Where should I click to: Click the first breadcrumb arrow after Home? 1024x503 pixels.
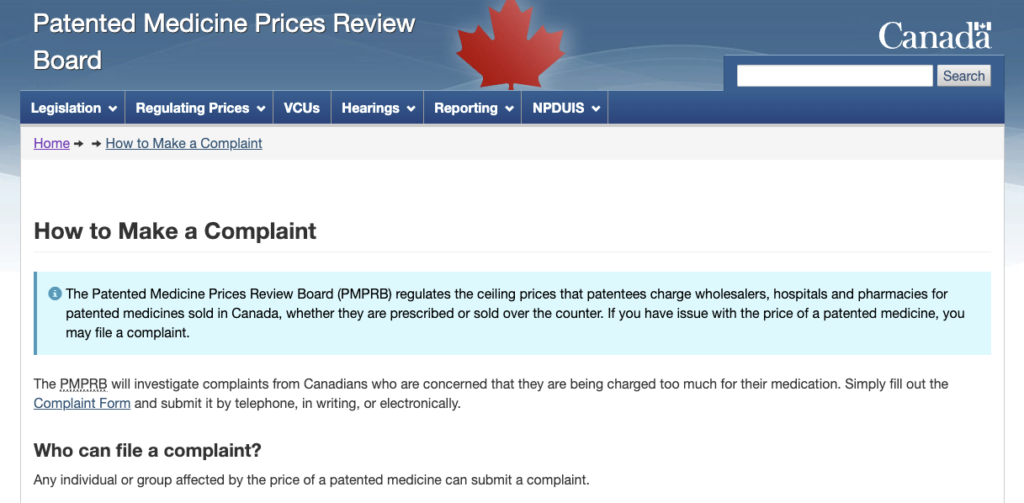coord(79,144)
